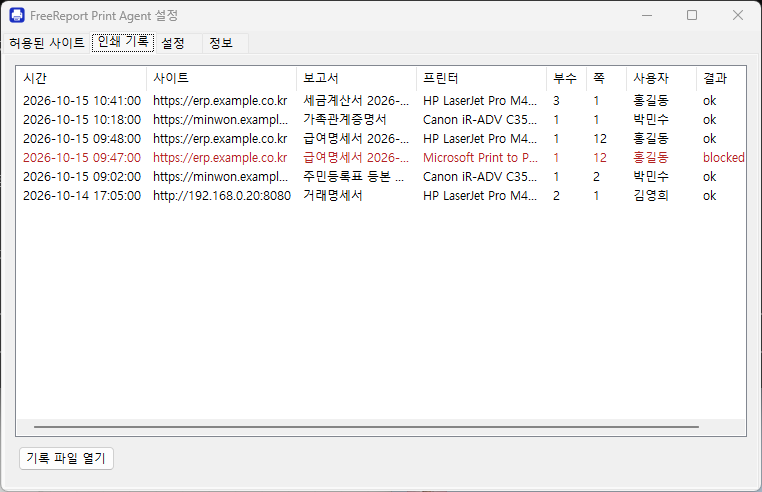Screen dimensions: 762x492
Task: Click the 김영희 user cell
Action: [x=651, y=195]
